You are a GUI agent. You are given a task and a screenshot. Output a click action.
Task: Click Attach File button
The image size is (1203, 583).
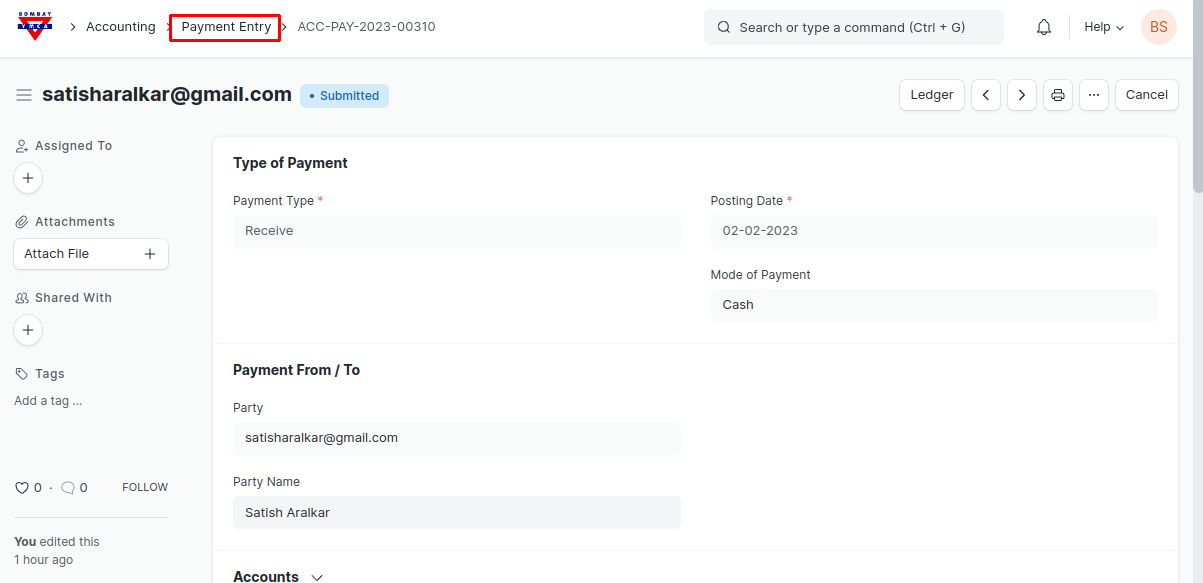(x=90, y=254)
